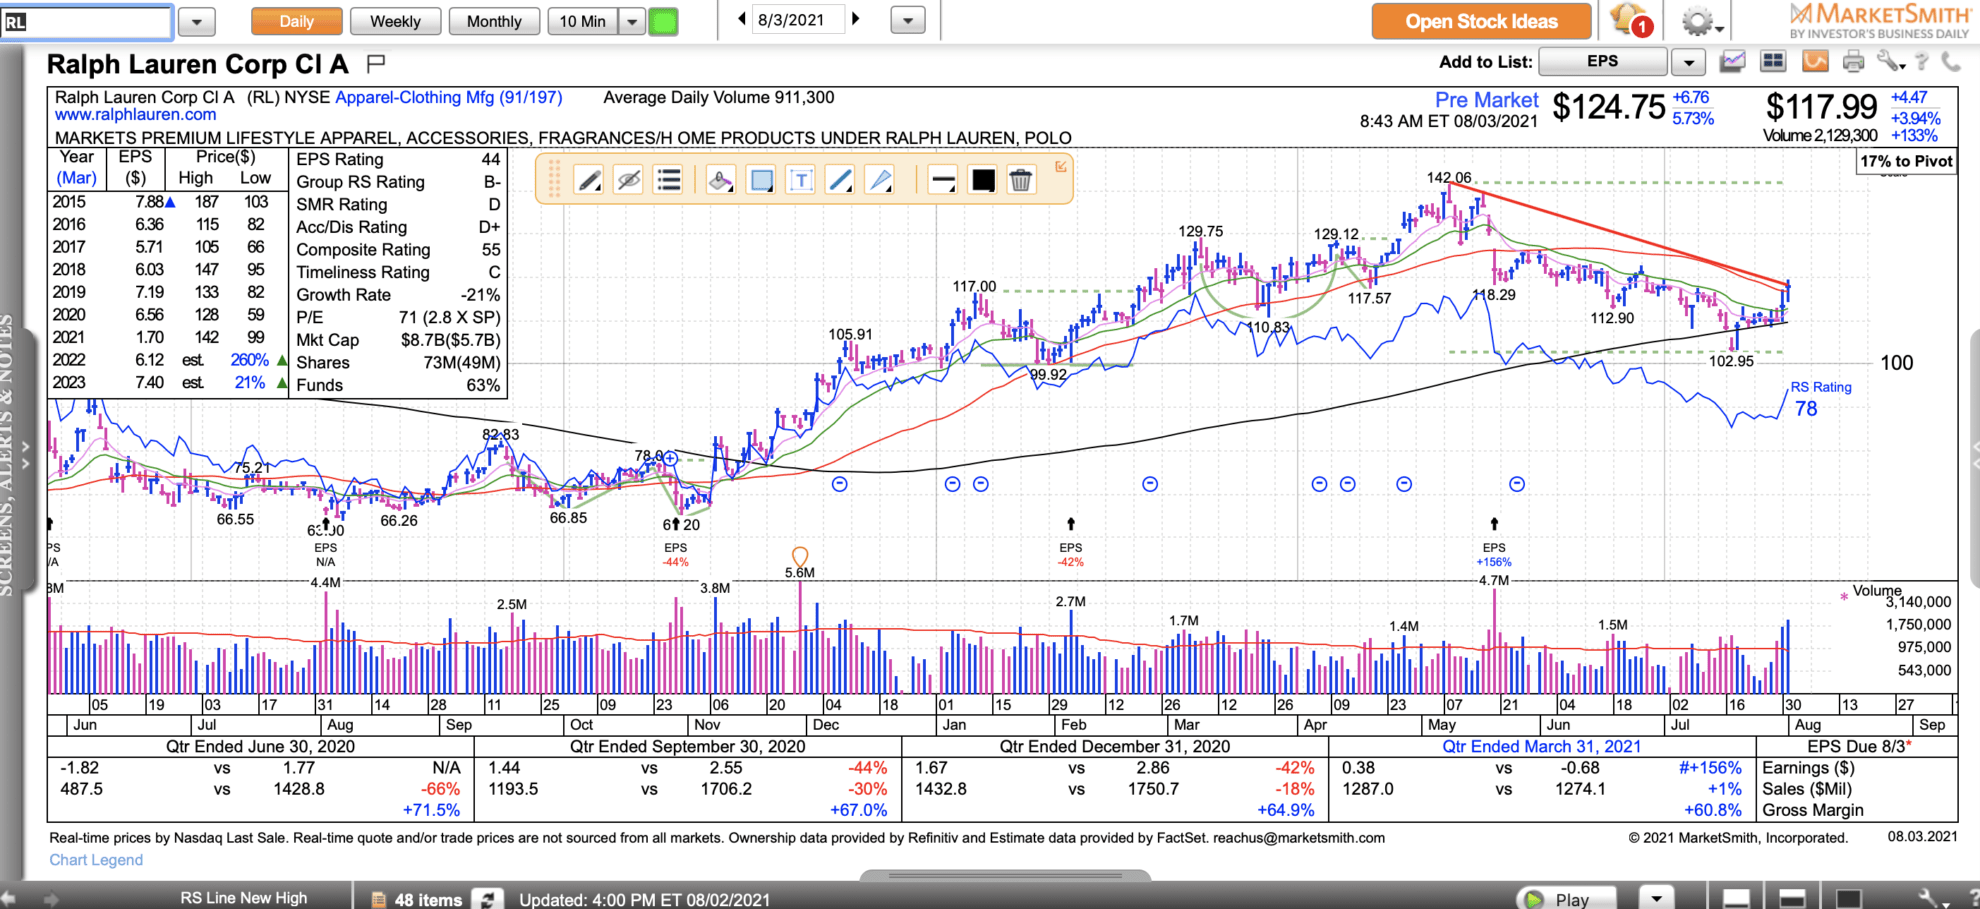Click Open Stock Ideas button
The image size is (1980, 909).
click(1481, 21)
